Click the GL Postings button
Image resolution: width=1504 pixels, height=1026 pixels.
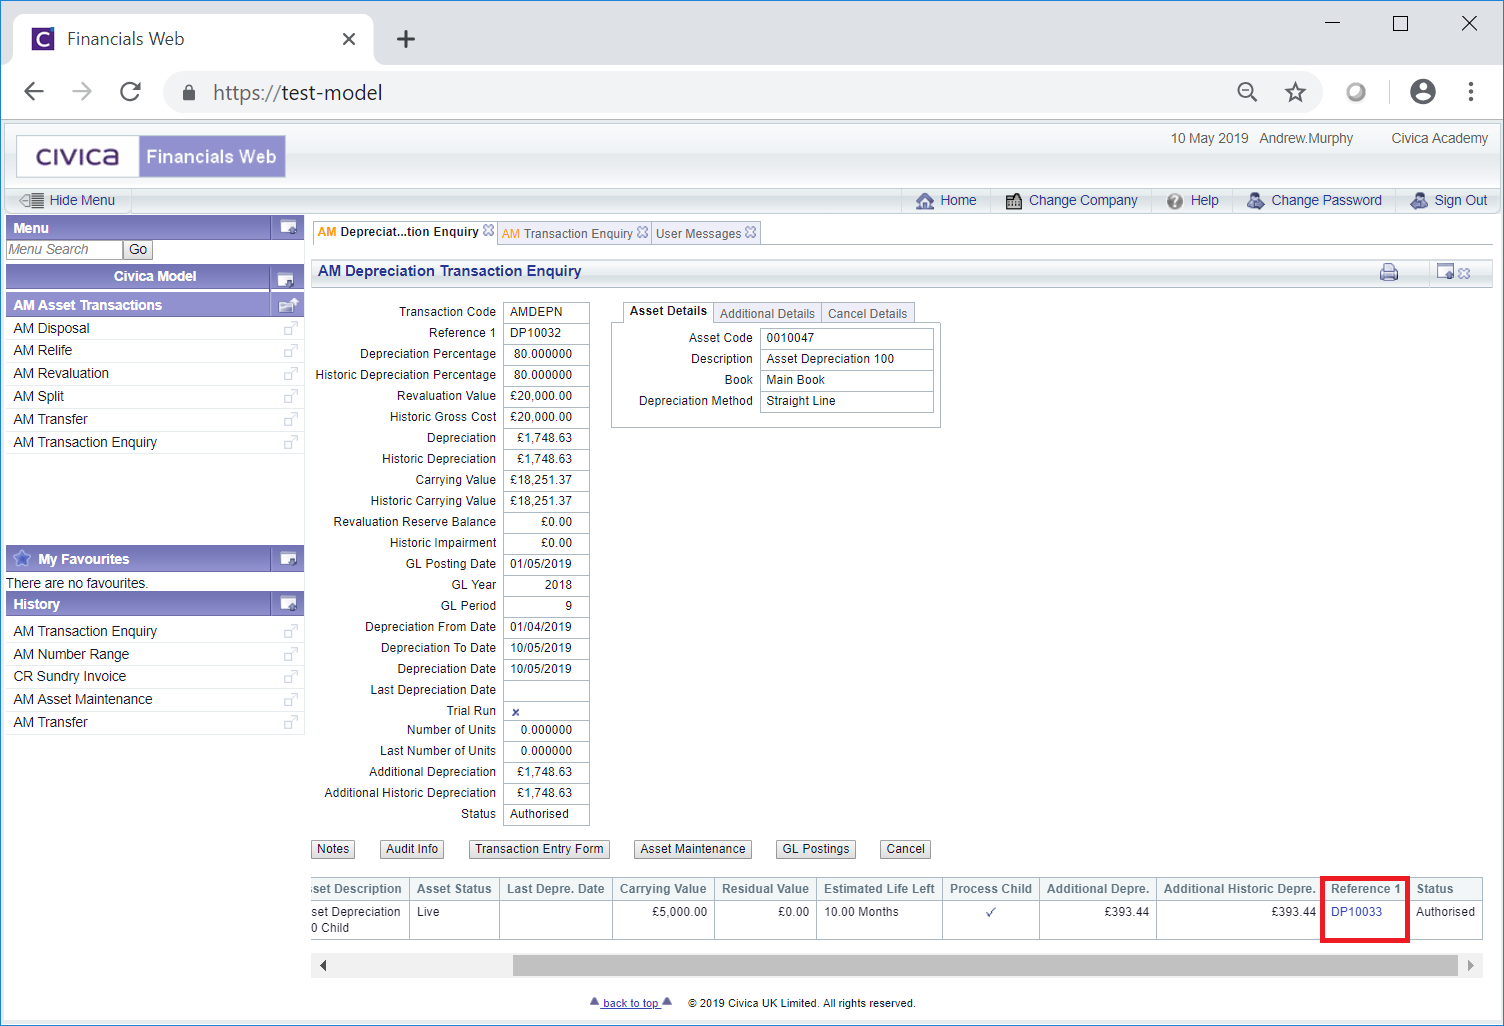(x=816, y=849)
